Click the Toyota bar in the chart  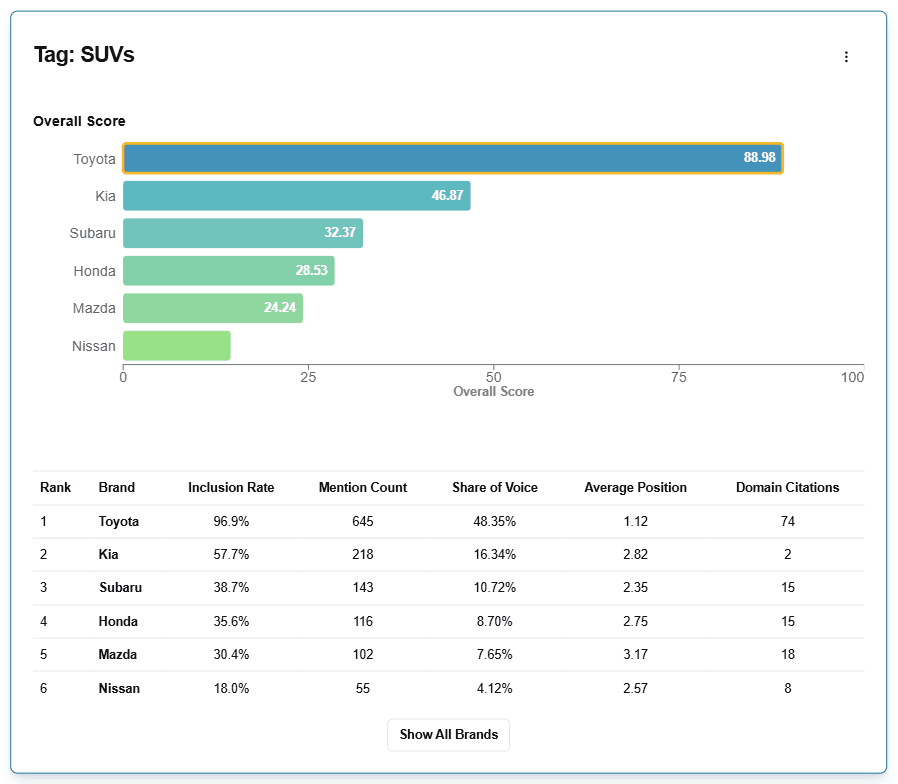pos(450,158)
